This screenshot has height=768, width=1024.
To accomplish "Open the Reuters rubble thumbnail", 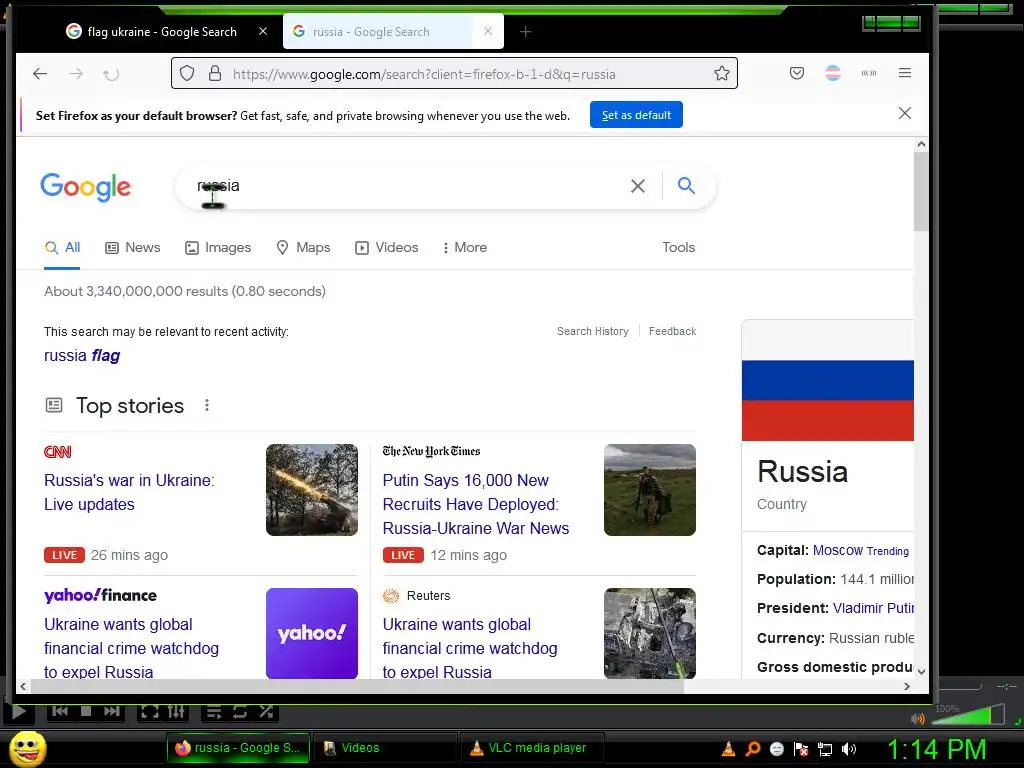I will 650,633.
